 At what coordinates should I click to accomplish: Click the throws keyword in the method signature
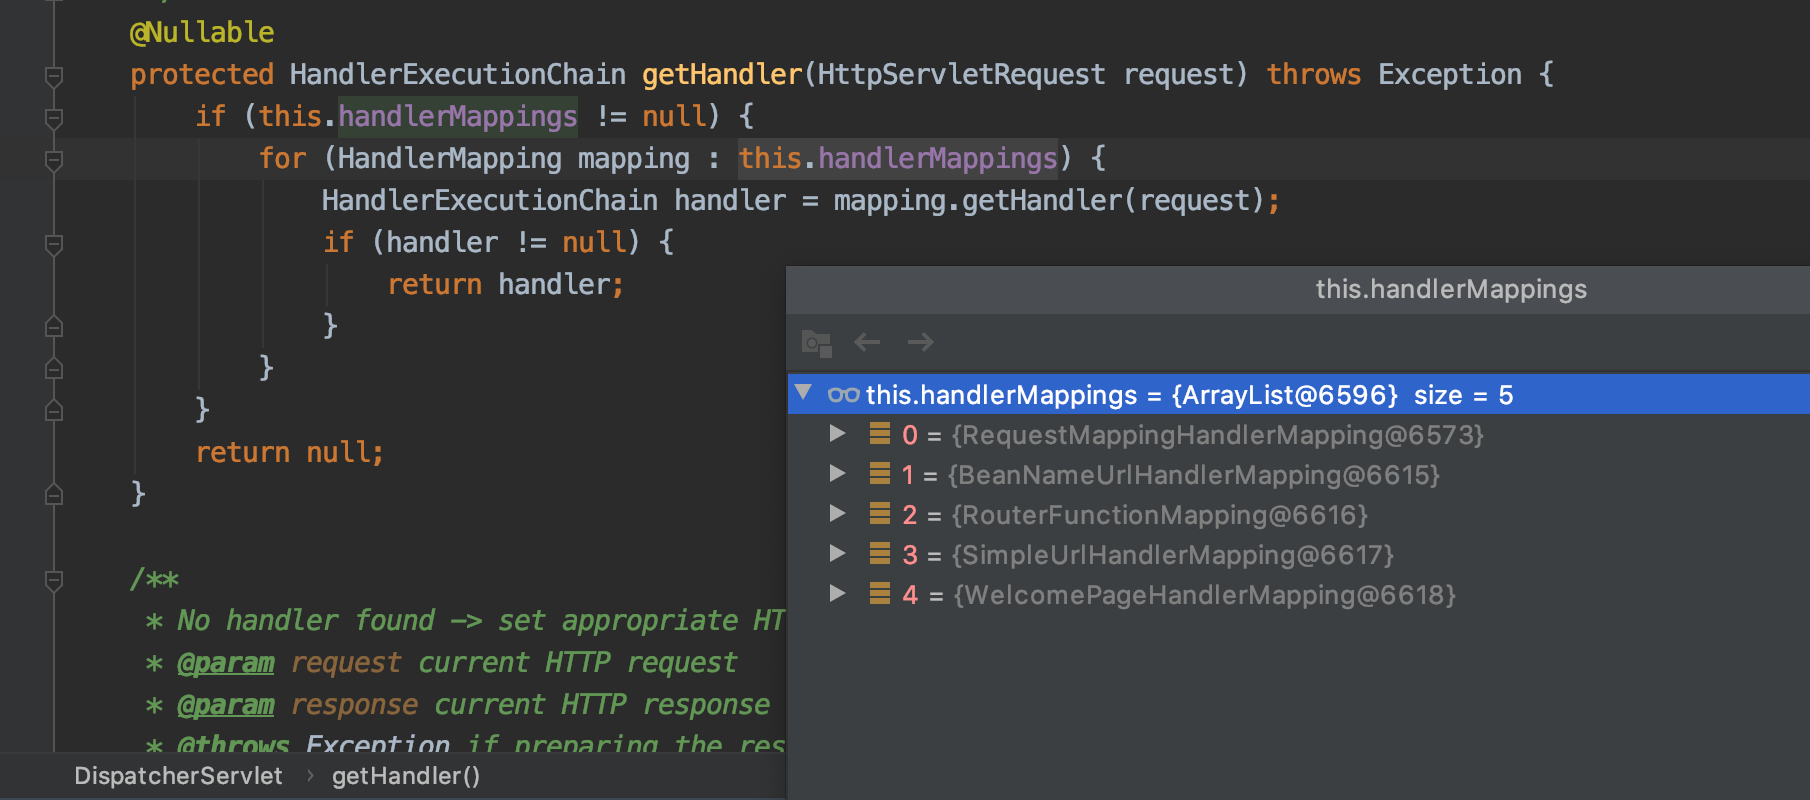[1314, 74]
